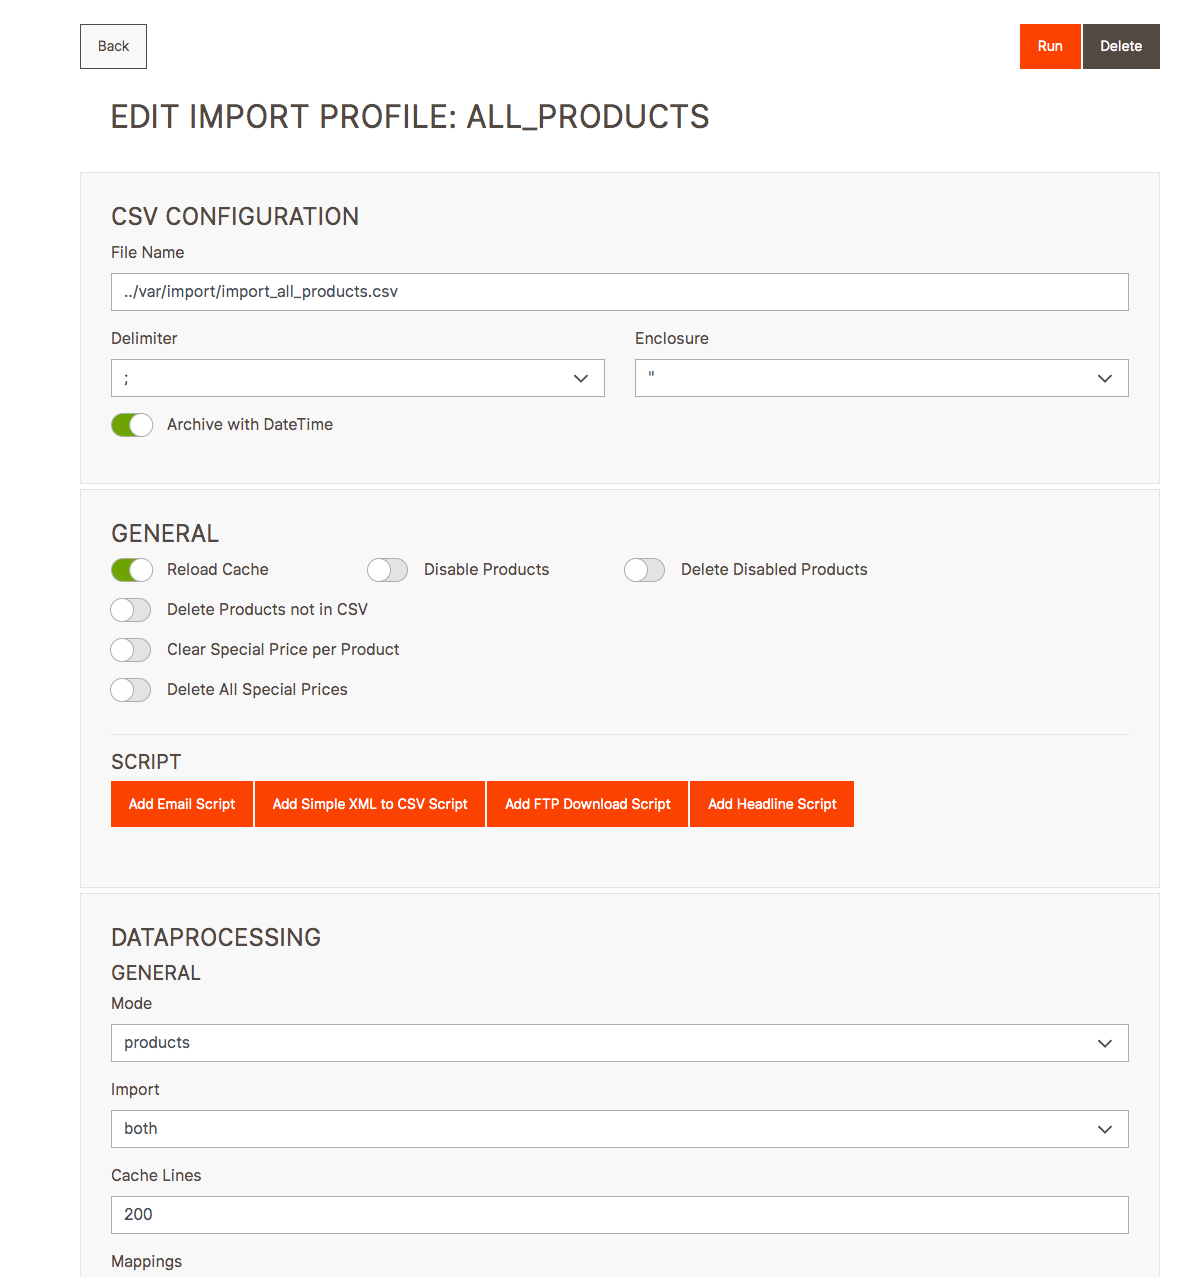Screen dimensions: 1199x1277
Task: Open the Delimiter dropdown
Action: coord(358,378)
